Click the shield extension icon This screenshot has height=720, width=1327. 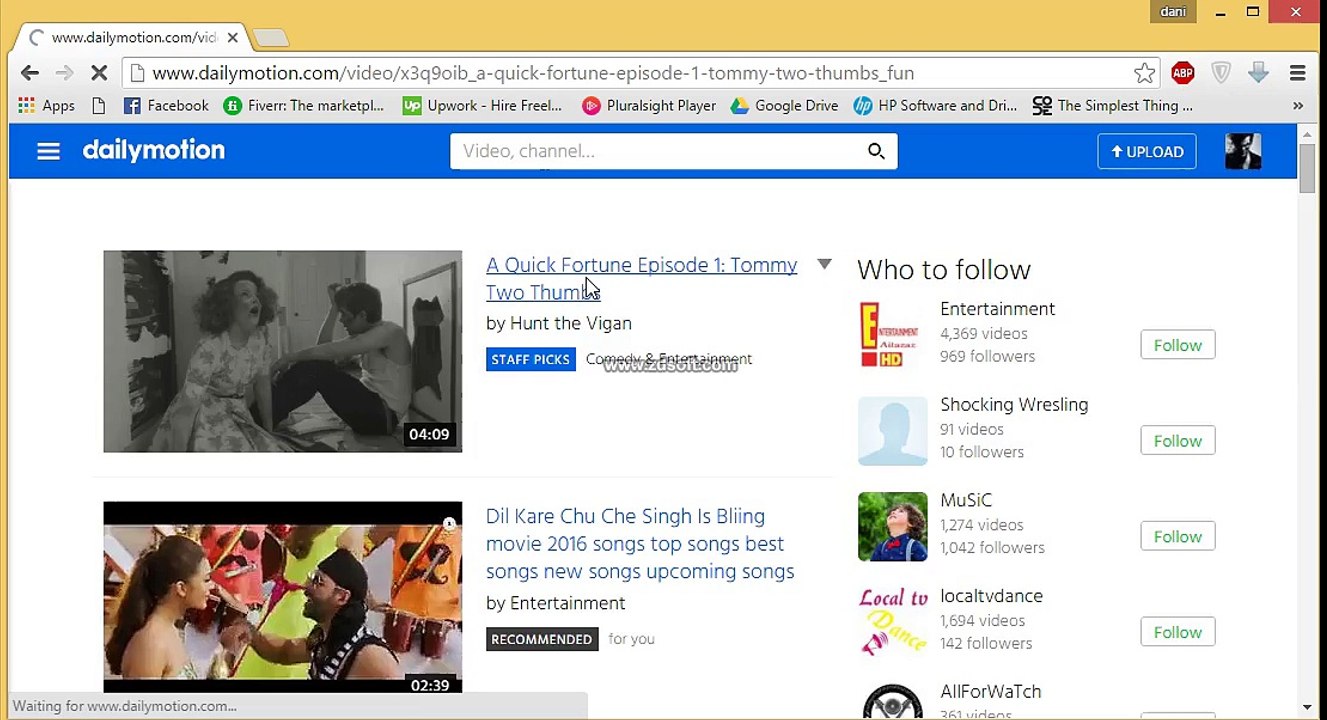click(1221, 73)
